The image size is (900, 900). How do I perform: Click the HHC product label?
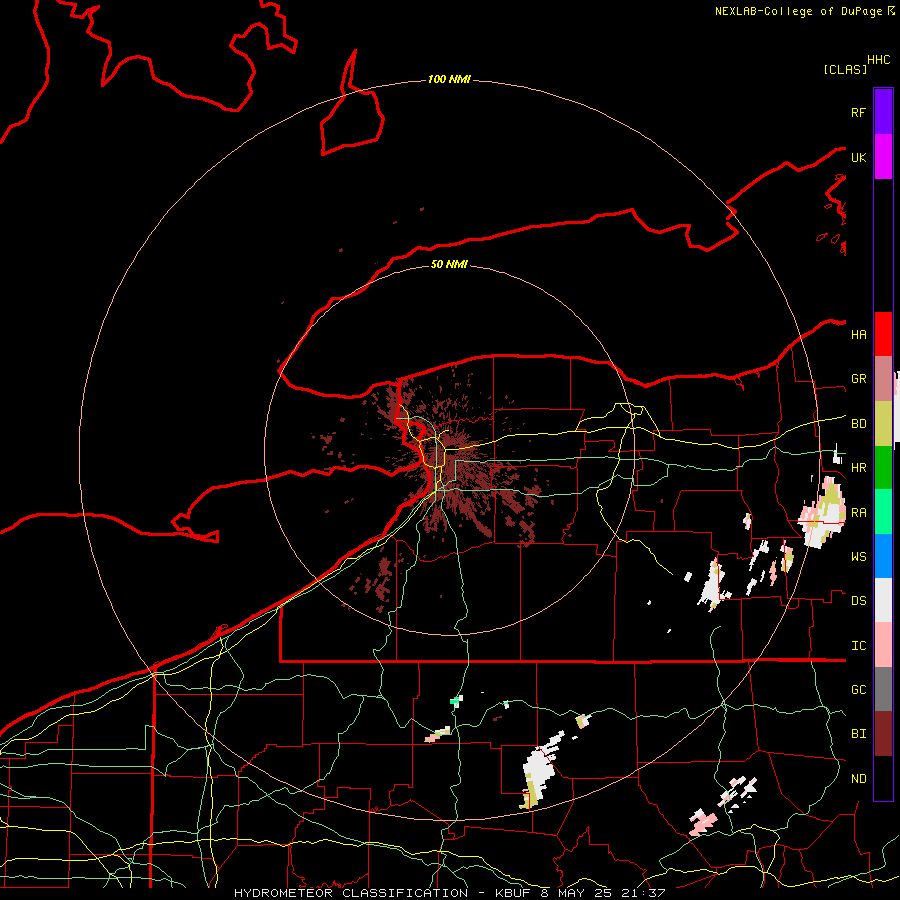tap(878, 60)
